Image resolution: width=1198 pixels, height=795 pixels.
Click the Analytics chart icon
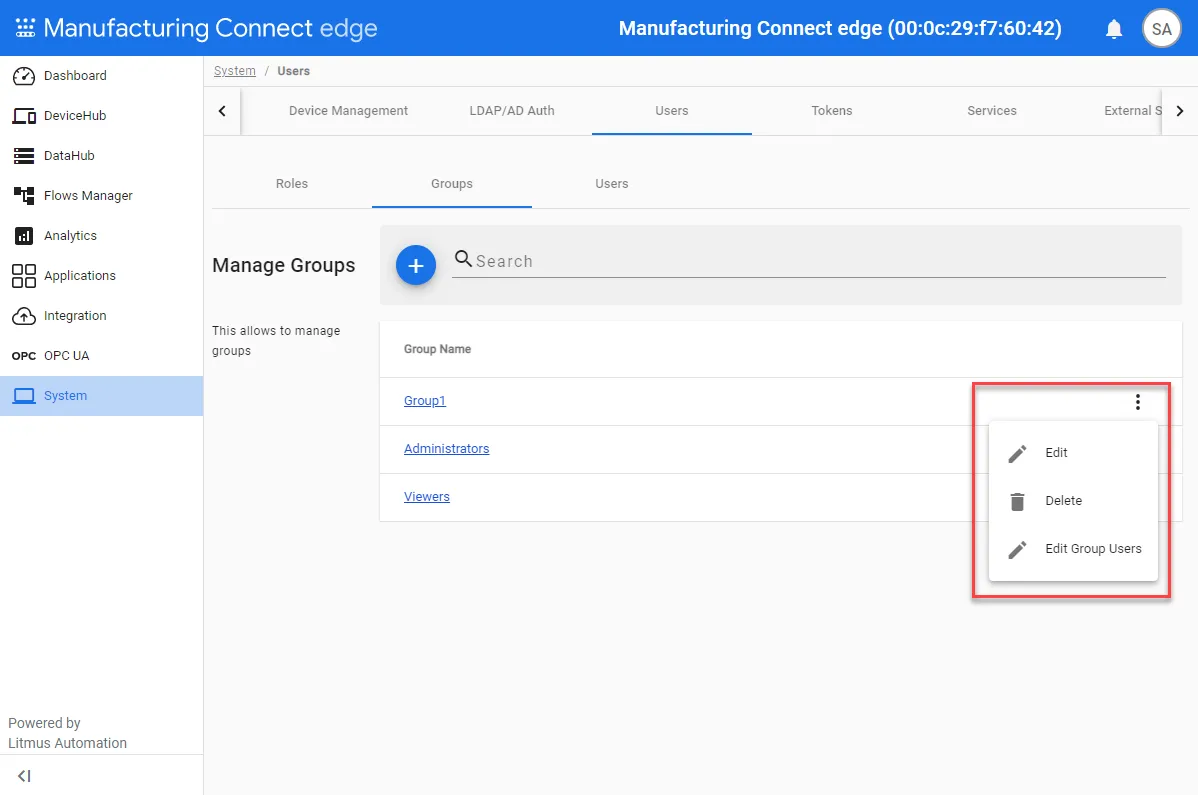[24, 236]
